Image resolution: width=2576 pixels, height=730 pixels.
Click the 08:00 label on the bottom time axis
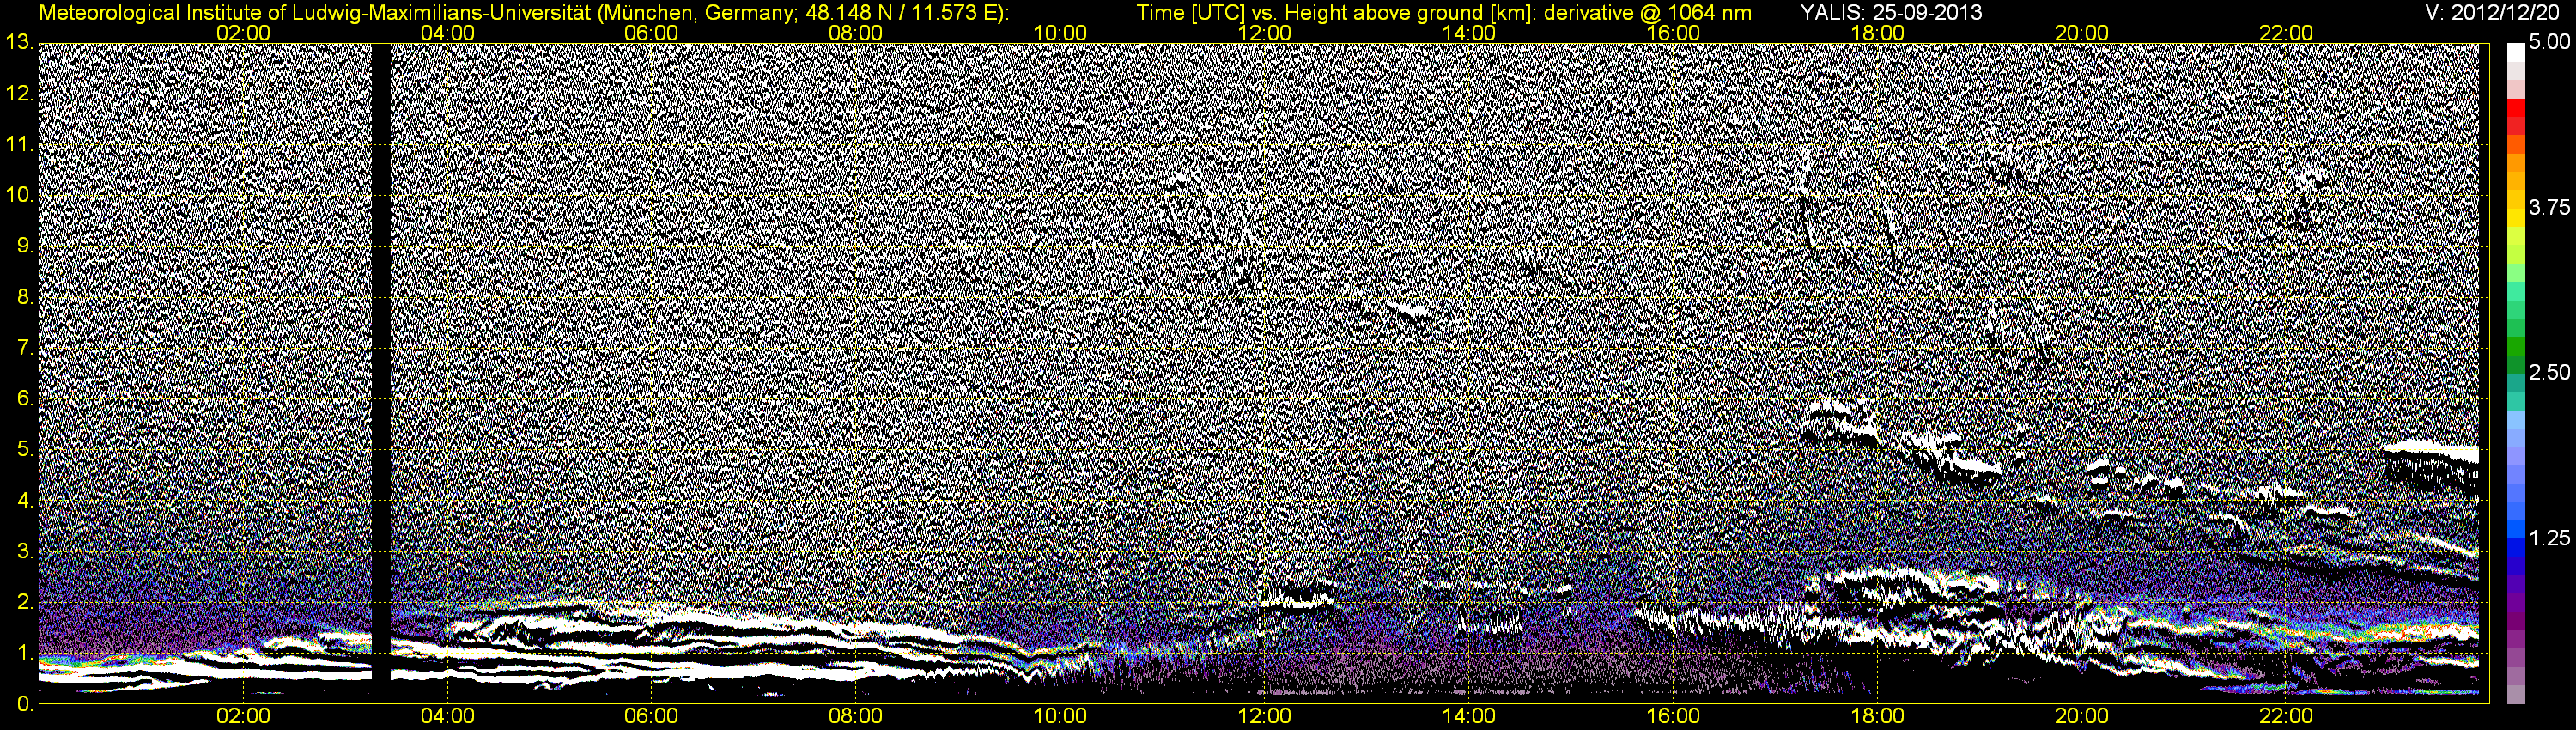pos(856,716)
